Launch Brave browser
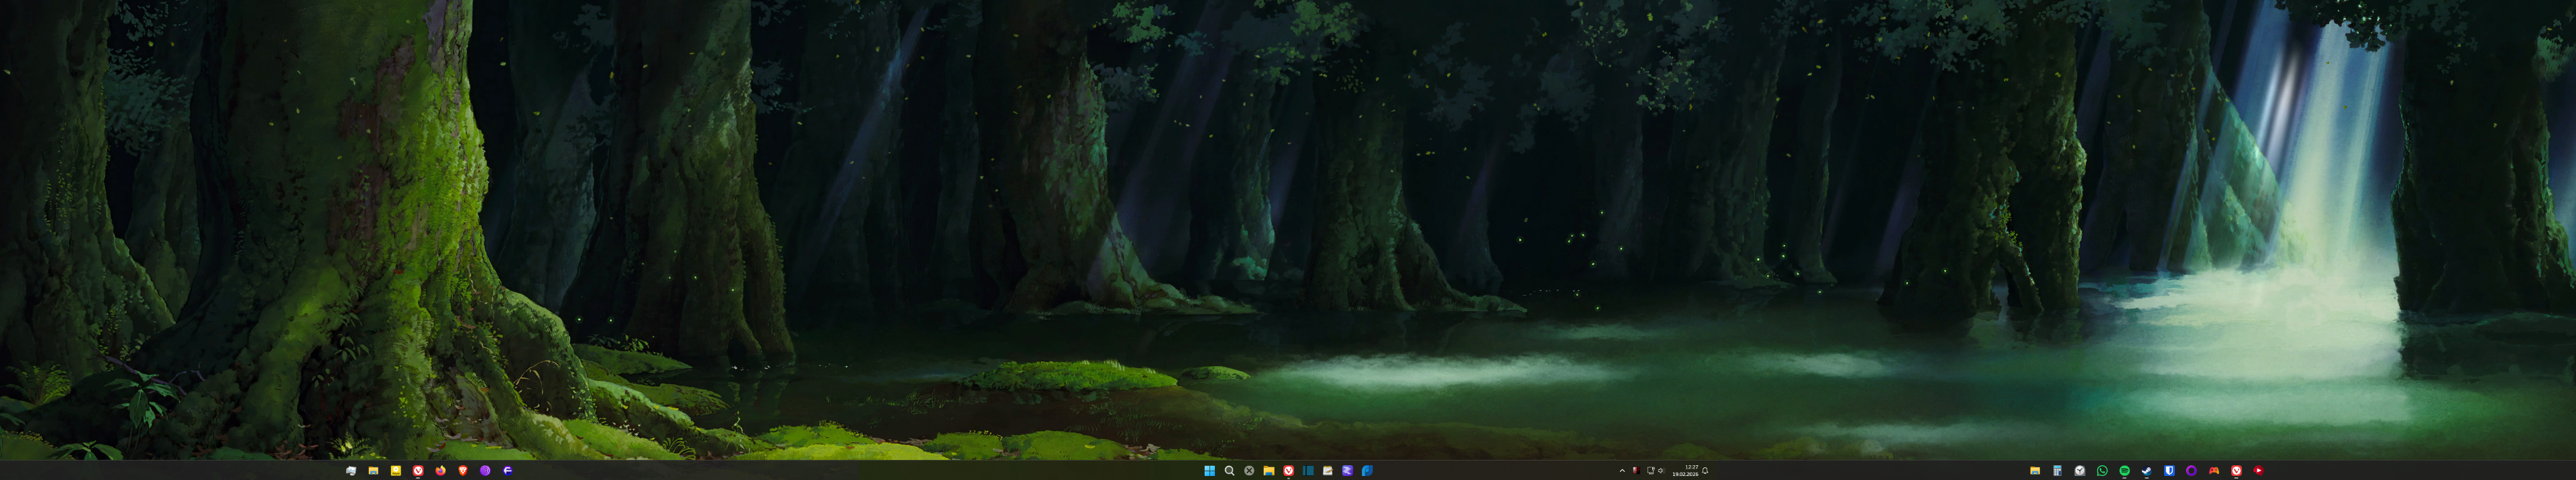This screenshot has height=480, width=2576. (462, 470)
